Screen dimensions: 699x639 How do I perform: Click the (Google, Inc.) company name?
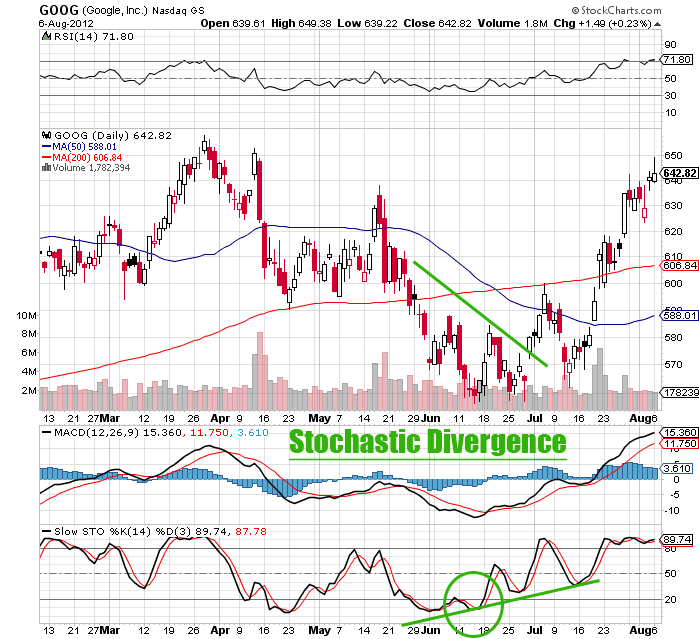pyautogui.click(x=115, y=10)
